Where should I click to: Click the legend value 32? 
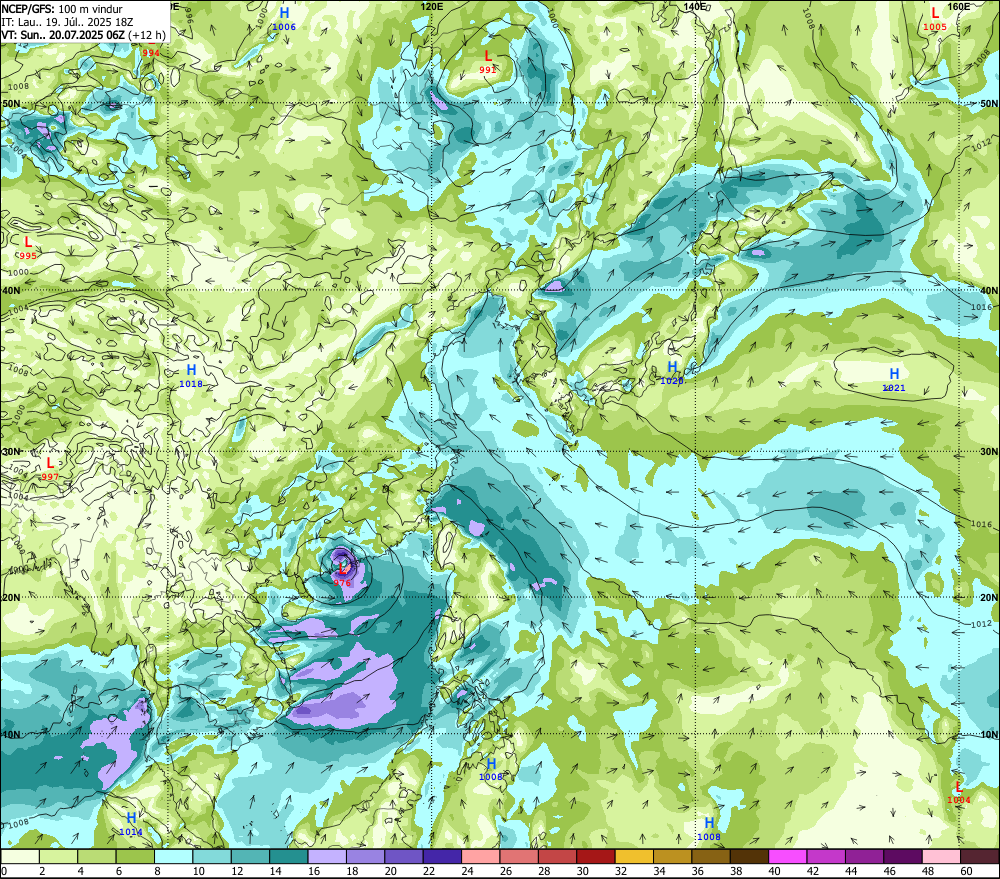click(621, 871)
